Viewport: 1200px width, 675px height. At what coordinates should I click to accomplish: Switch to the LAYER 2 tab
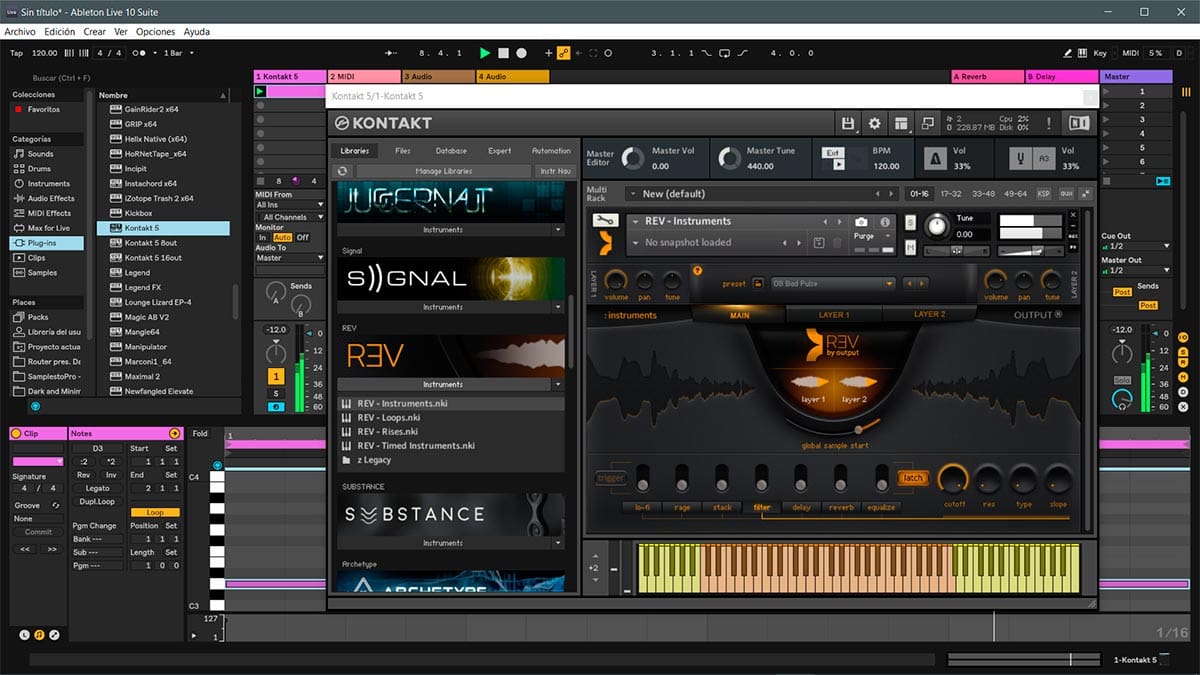click(929, 314)
